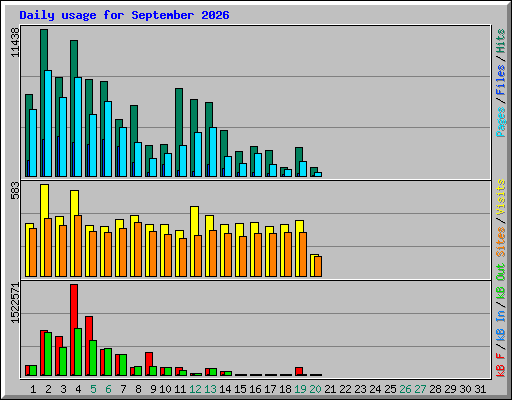Click day label 9 on the x-axis
The image size is (512, 400).
(153, 389)
